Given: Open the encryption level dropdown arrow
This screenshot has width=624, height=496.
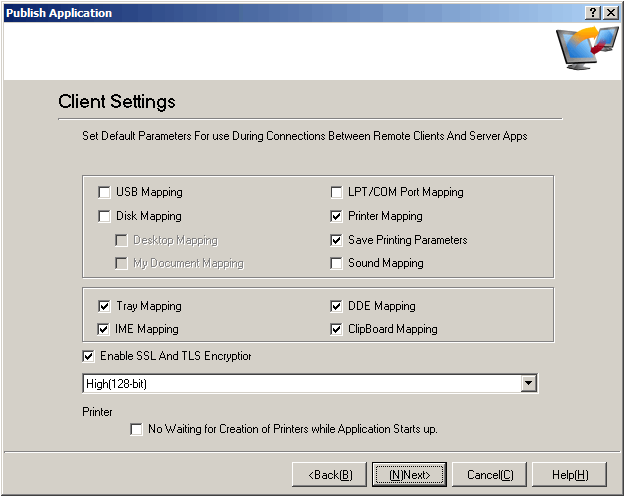Looking at the screenshot, I should click(x=529, y=384).
